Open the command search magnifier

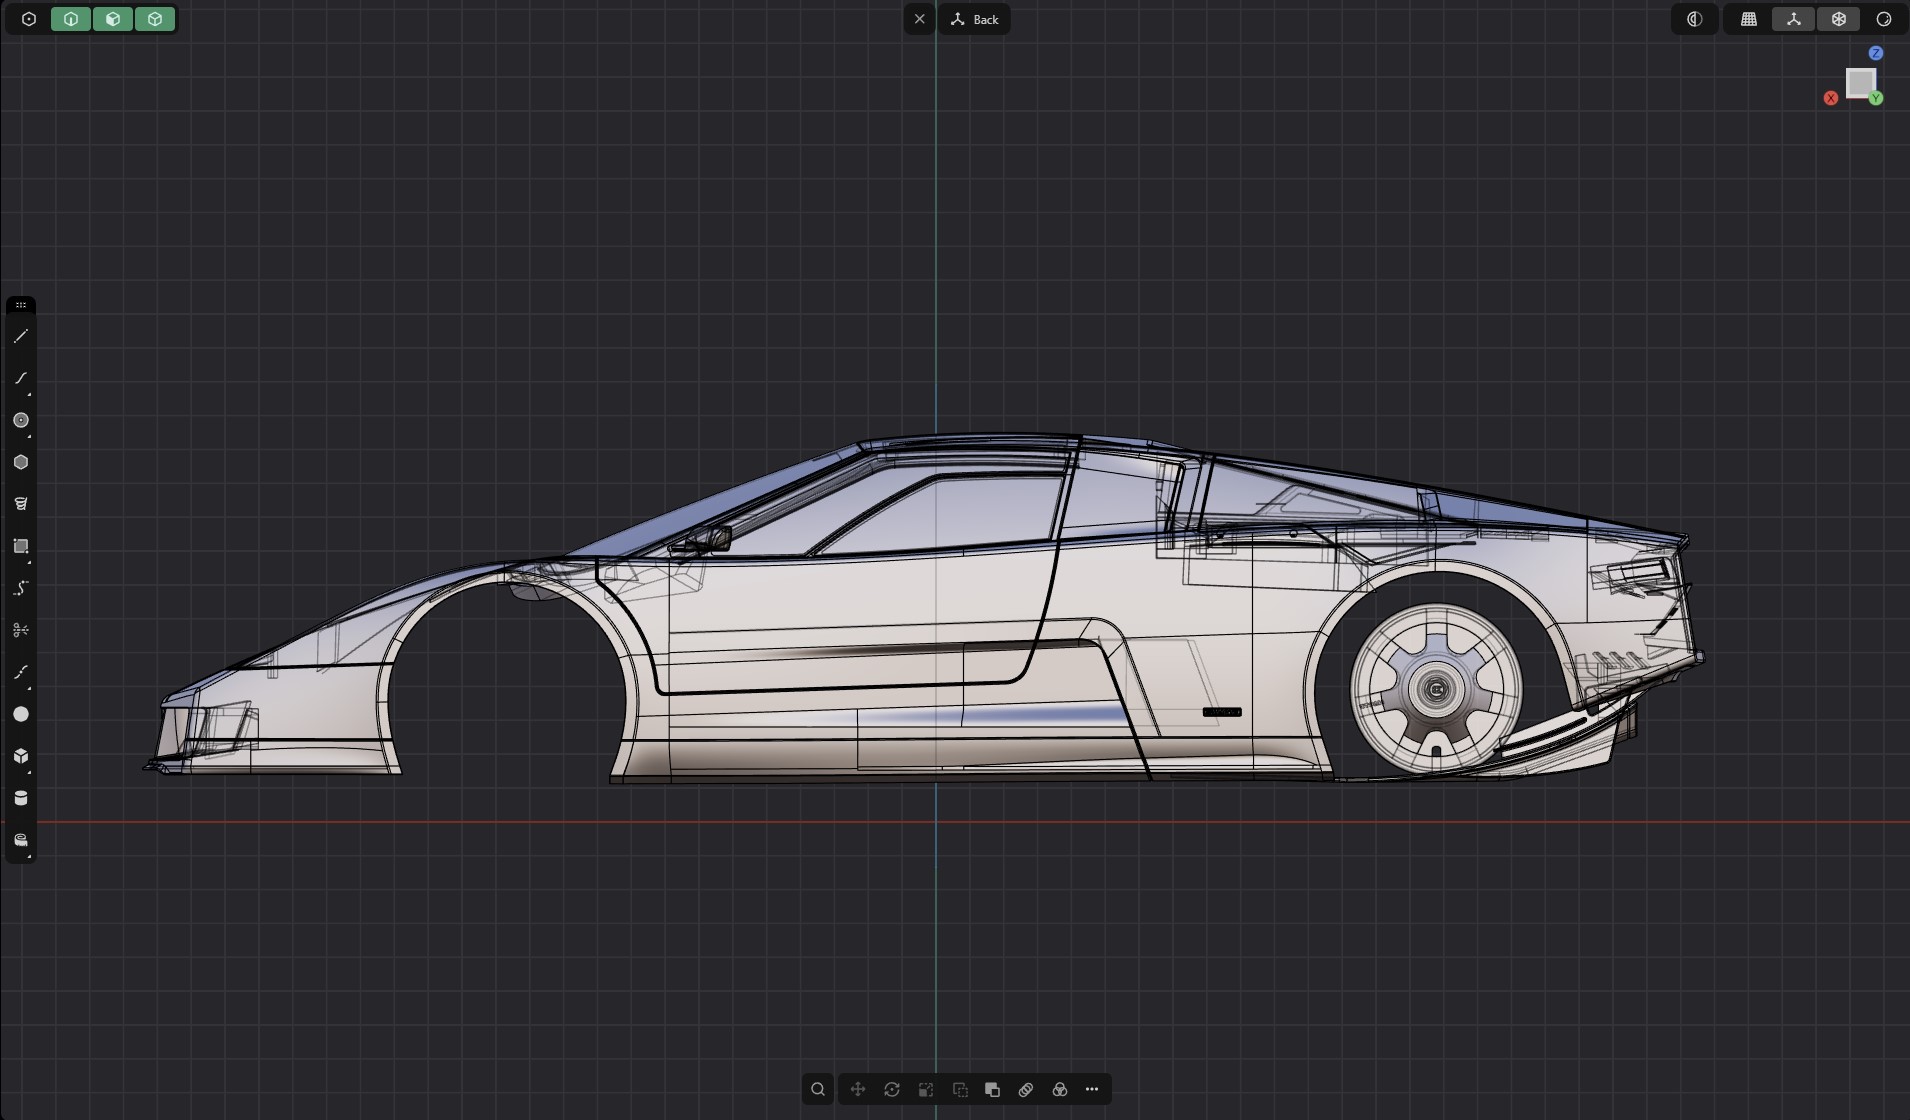pos(818,1090)
